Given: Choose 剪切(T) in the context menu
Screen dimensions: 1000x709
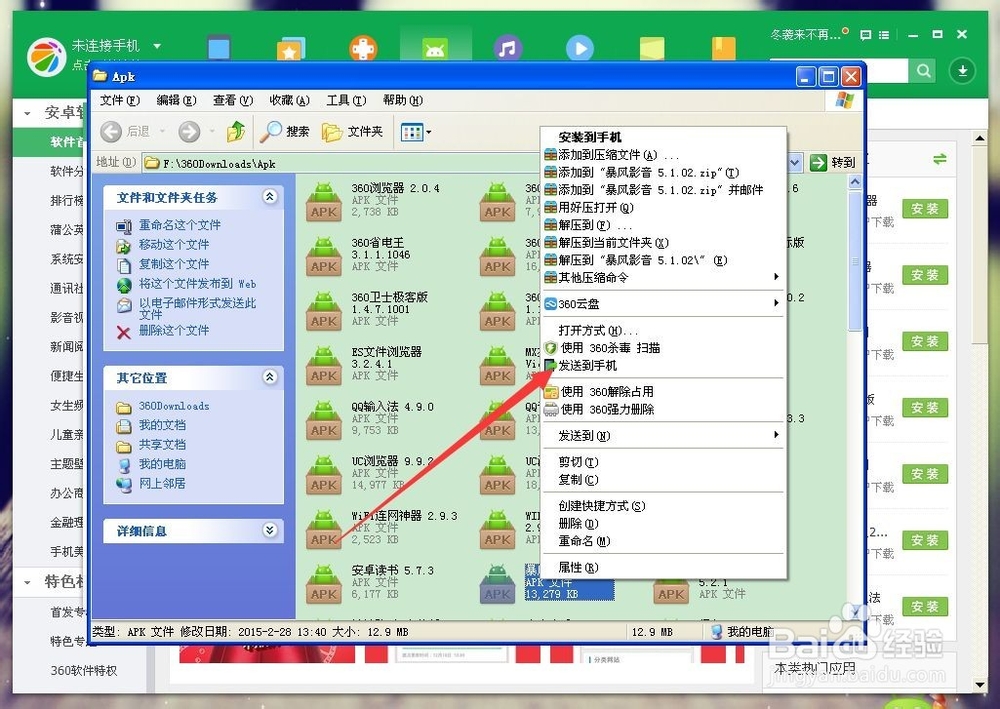Looking at the screenshot, I should [663, 462].
